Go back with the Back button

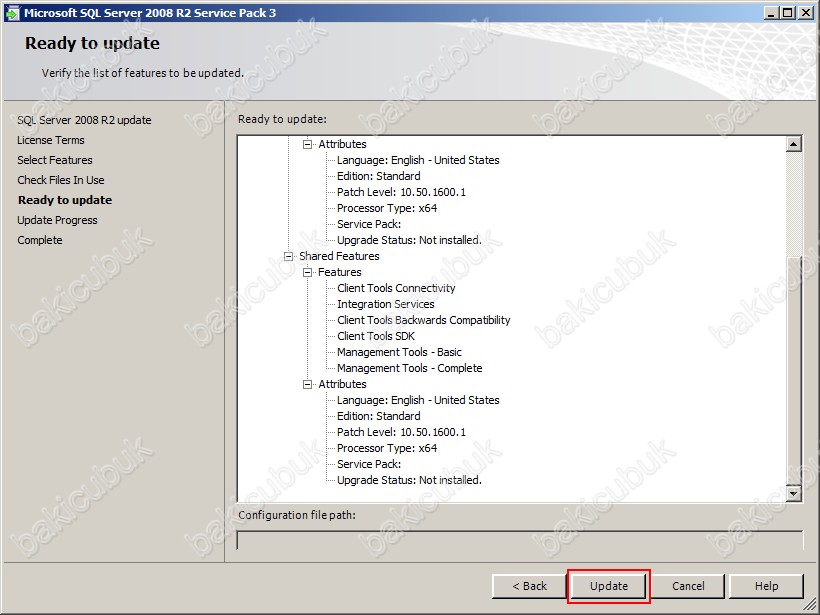529,586
